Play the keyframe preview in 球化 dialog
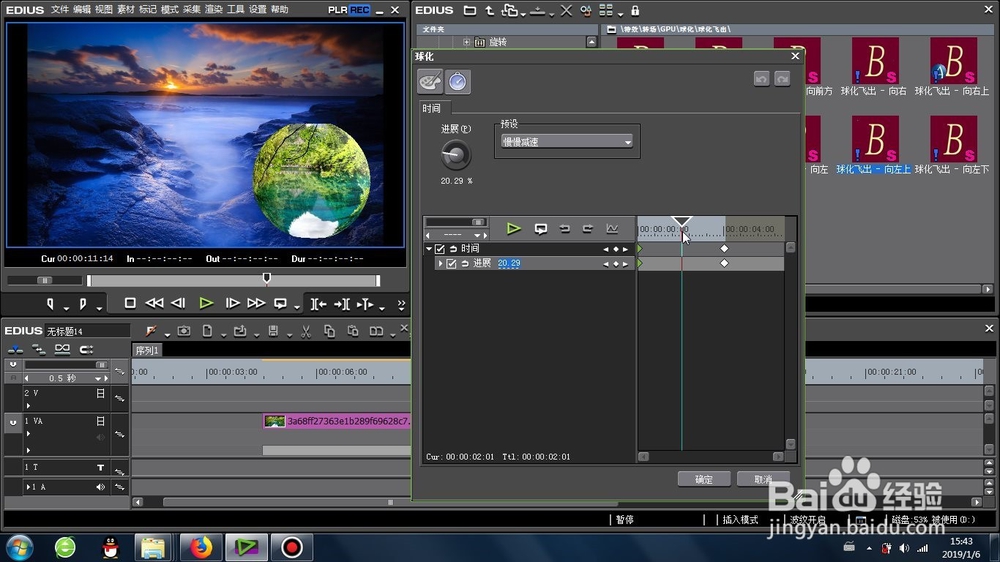The image size is (1000, 562). [x=513, y=228]
